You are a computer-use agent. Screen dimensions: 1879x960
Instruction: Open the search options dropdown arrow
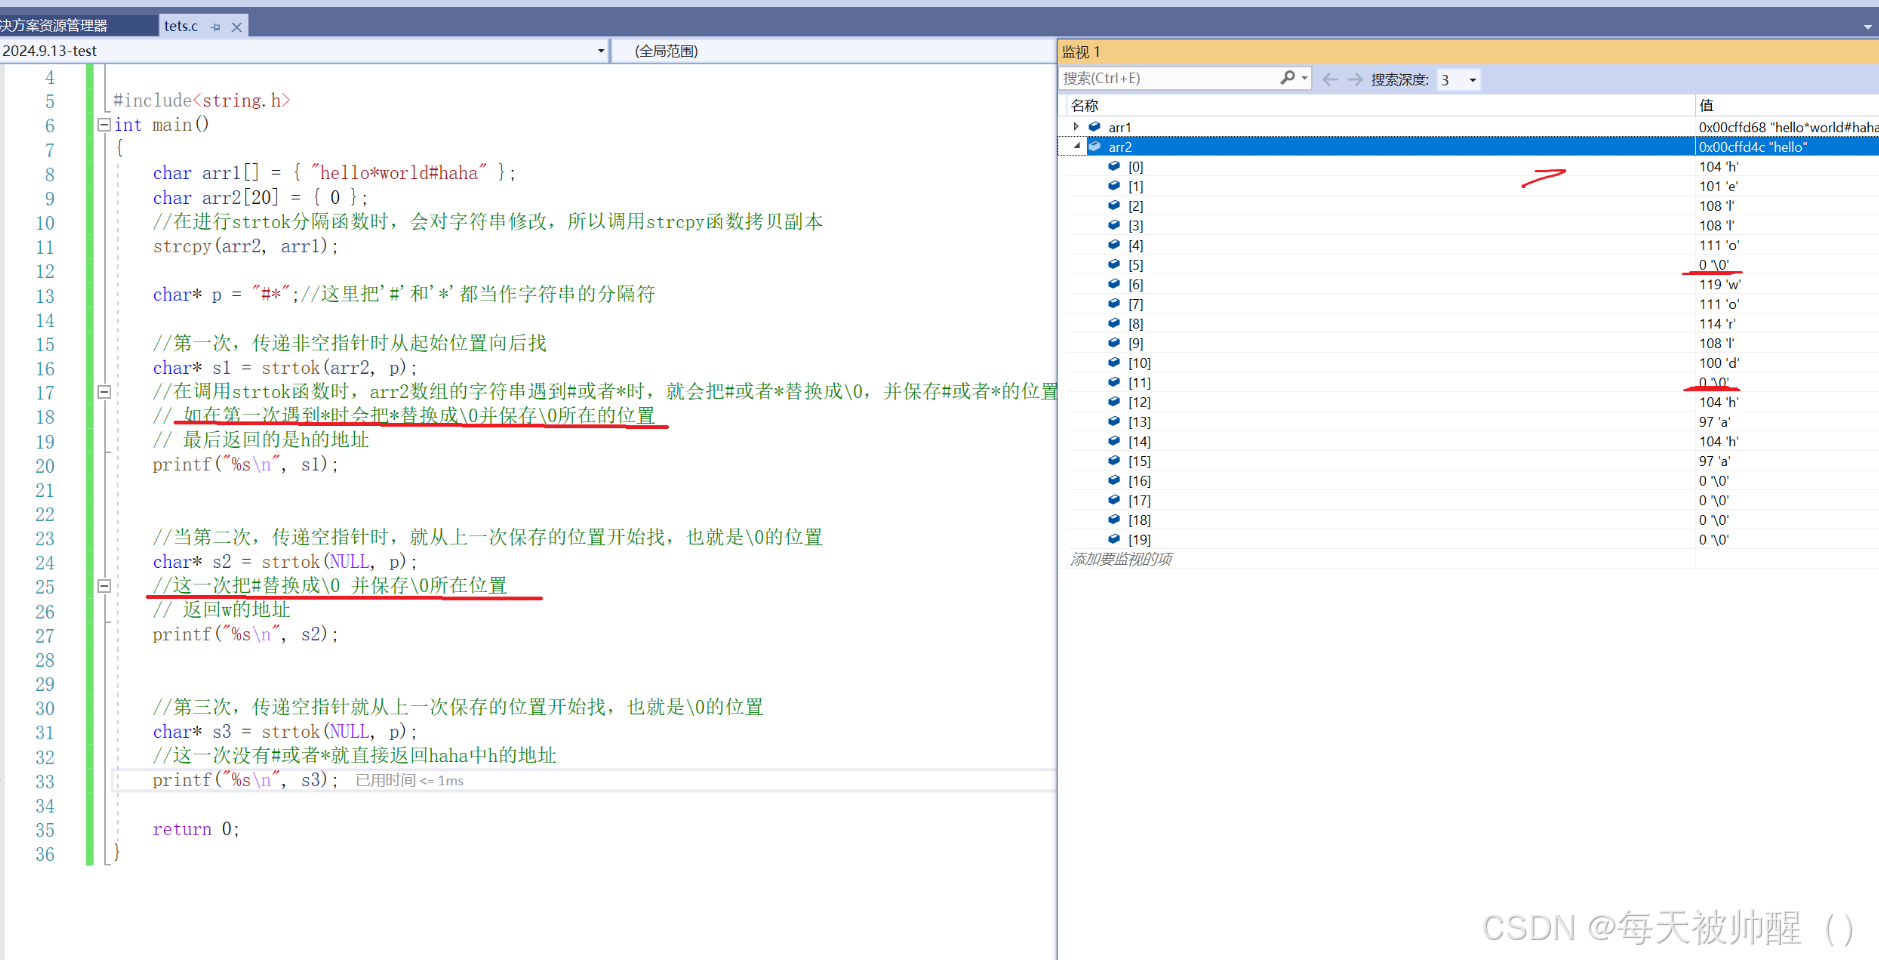(x=1305, y=78)
